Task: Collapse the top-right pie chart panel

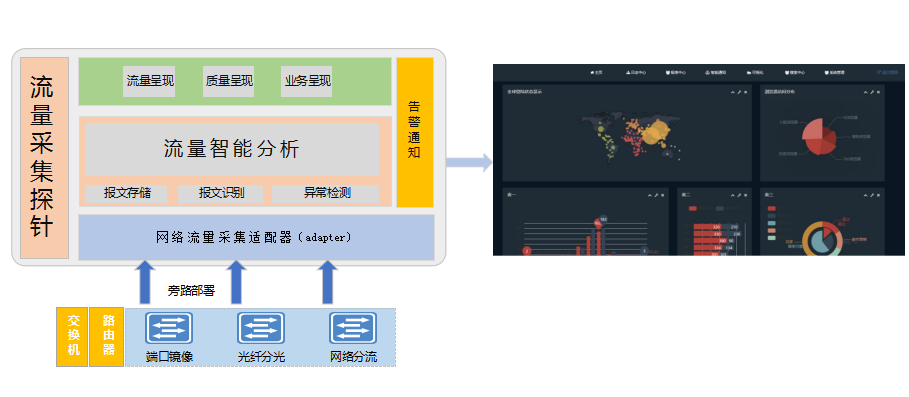Action: point(865,92)
